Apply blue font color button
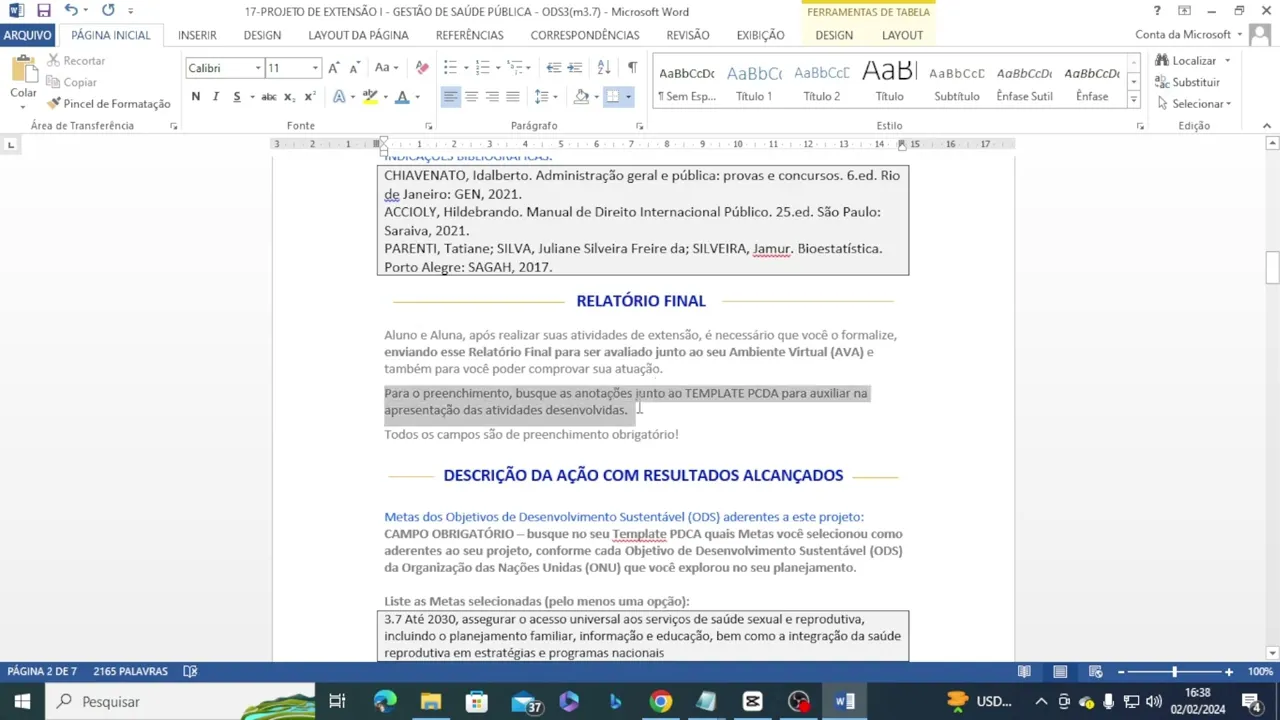Viewport: 1280px width, 720px height. point(402,96)
